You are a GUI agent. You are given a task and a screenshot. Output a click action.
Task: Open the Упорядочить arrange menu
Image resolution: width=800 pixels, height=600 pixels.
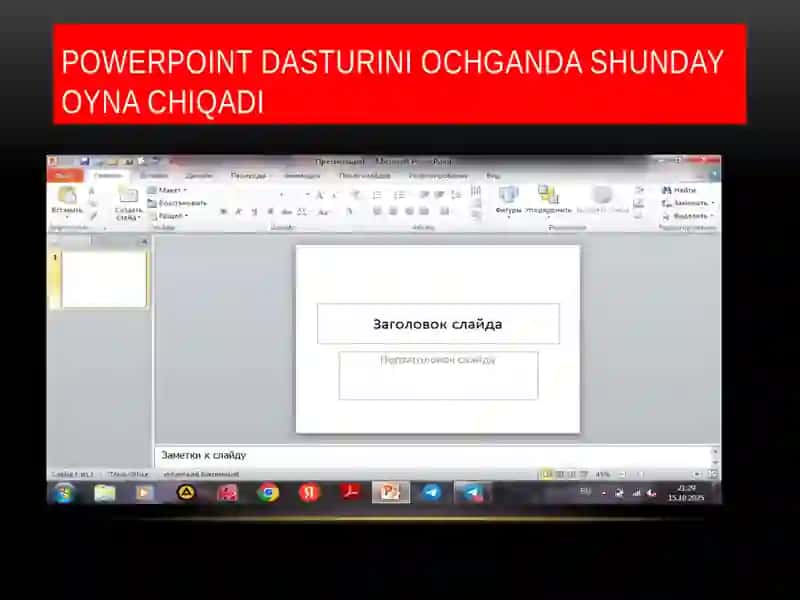tap(548, 201)
